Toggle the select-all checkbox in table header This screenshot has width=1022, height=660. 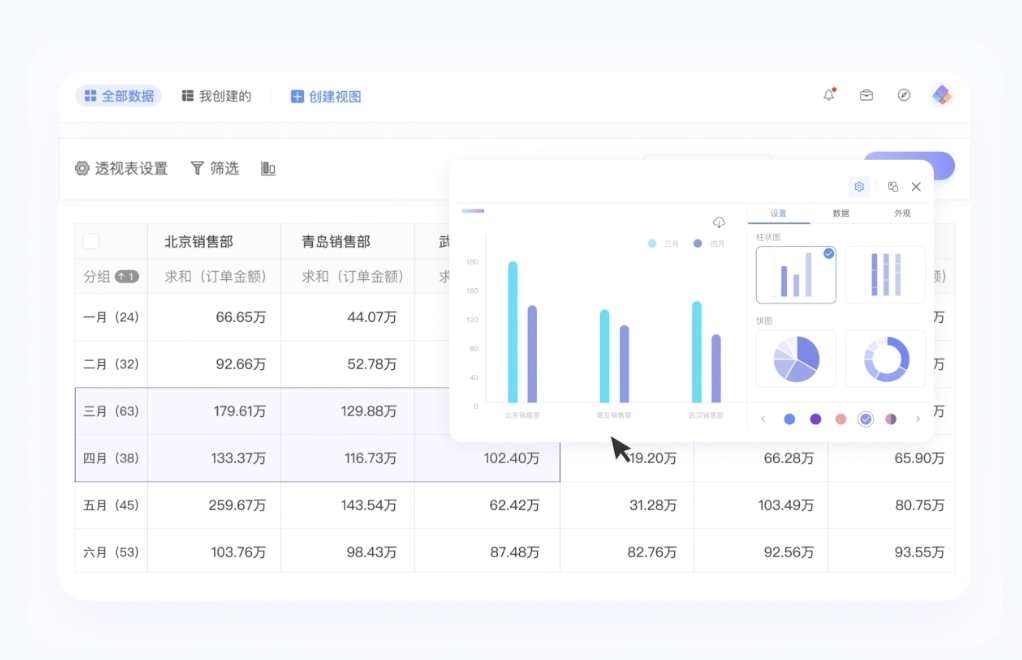tap(91, 241)
